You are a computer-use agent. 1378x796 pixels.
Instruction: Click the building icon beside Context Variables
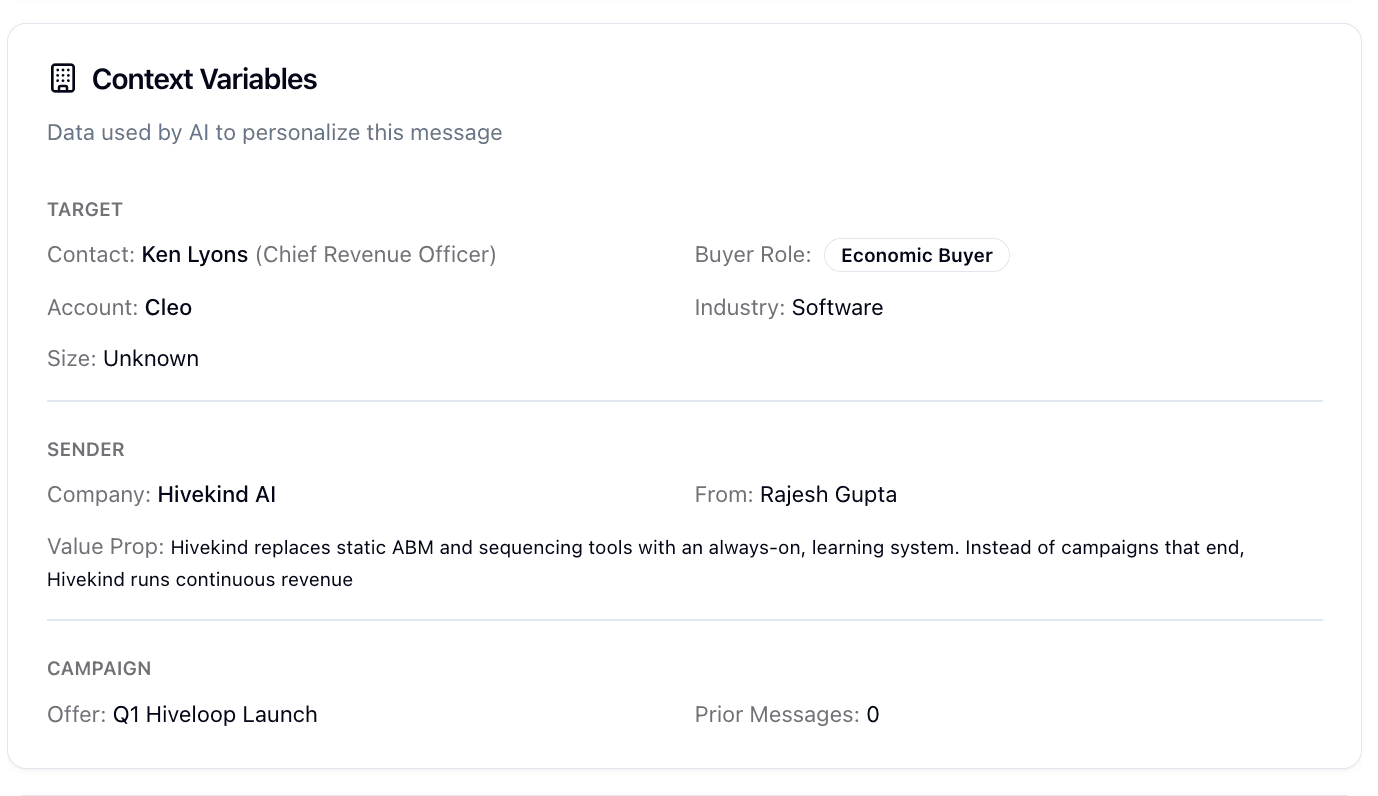(62, 78)
